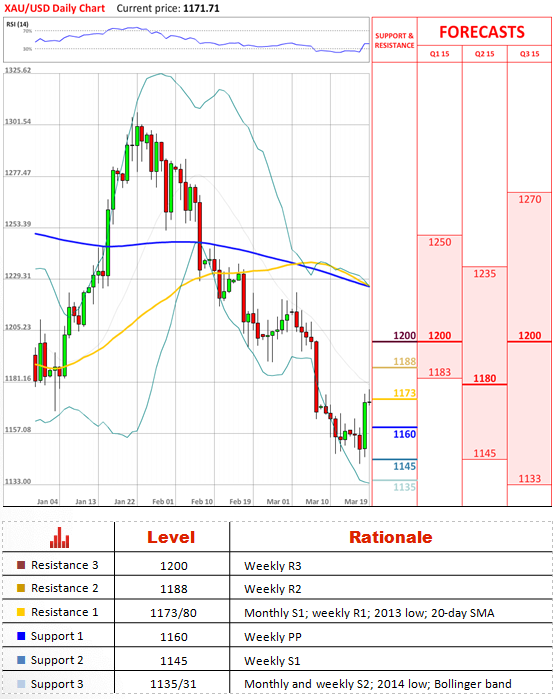555x699 pixels.
Task: Click the Support & Resistance header
Action: click(x=395, y=41)
